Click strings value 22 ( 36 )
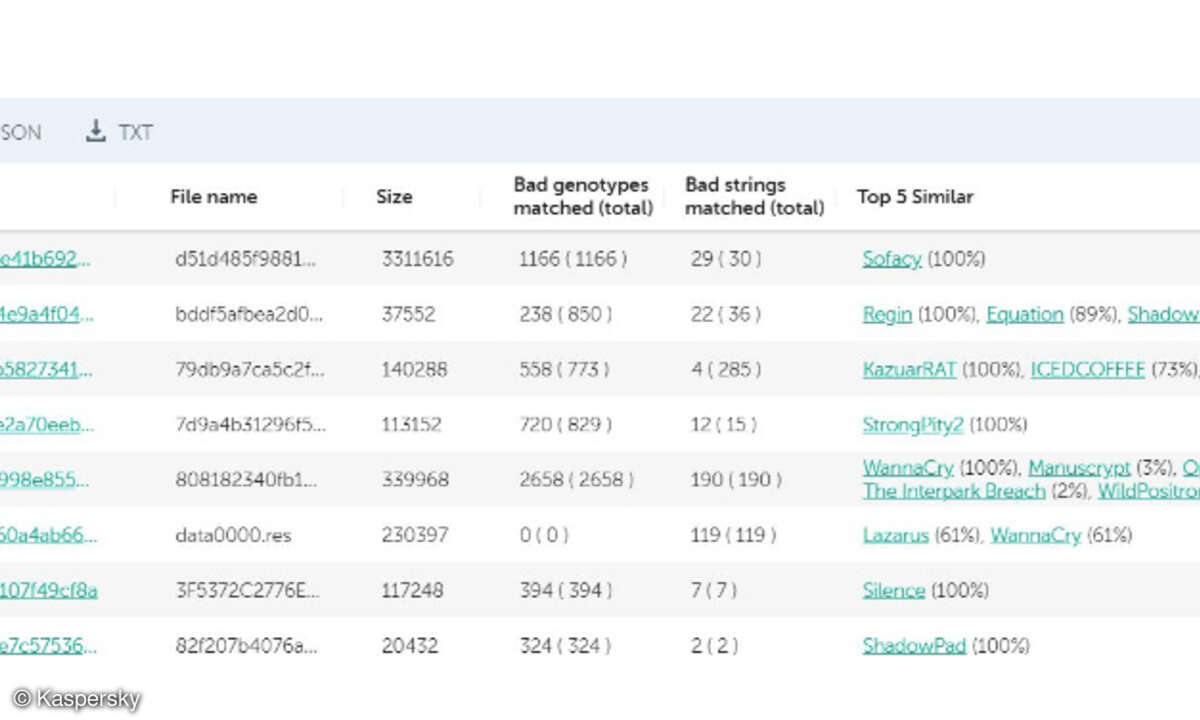The height and width of the screenshot is (720, 1200). click(726, 314)
